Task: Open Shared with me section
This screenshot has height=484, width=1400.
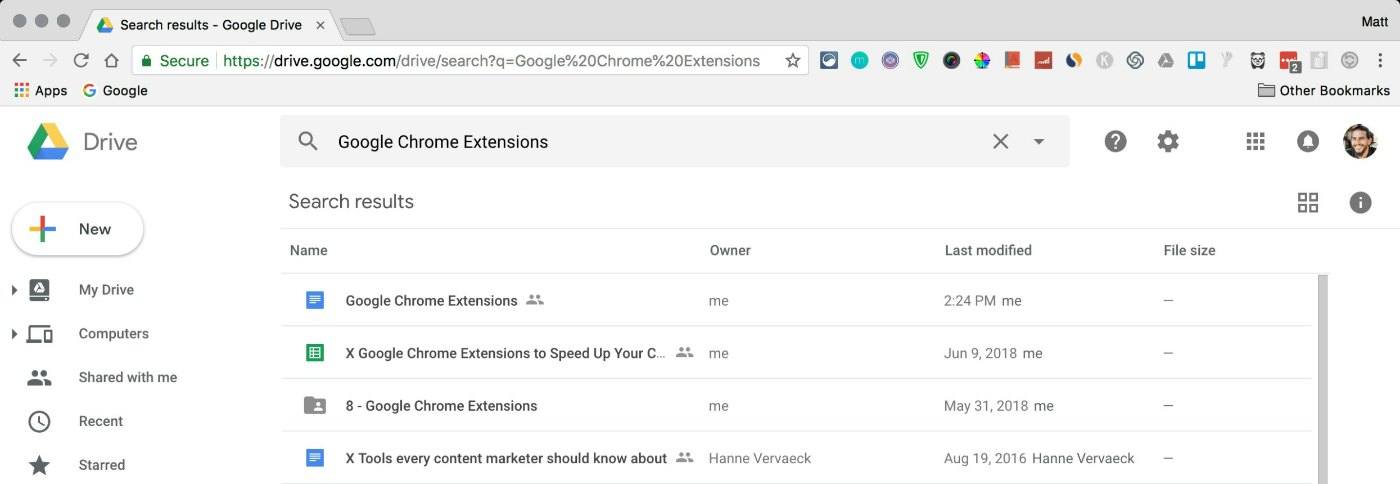Action: pos(127,377)
